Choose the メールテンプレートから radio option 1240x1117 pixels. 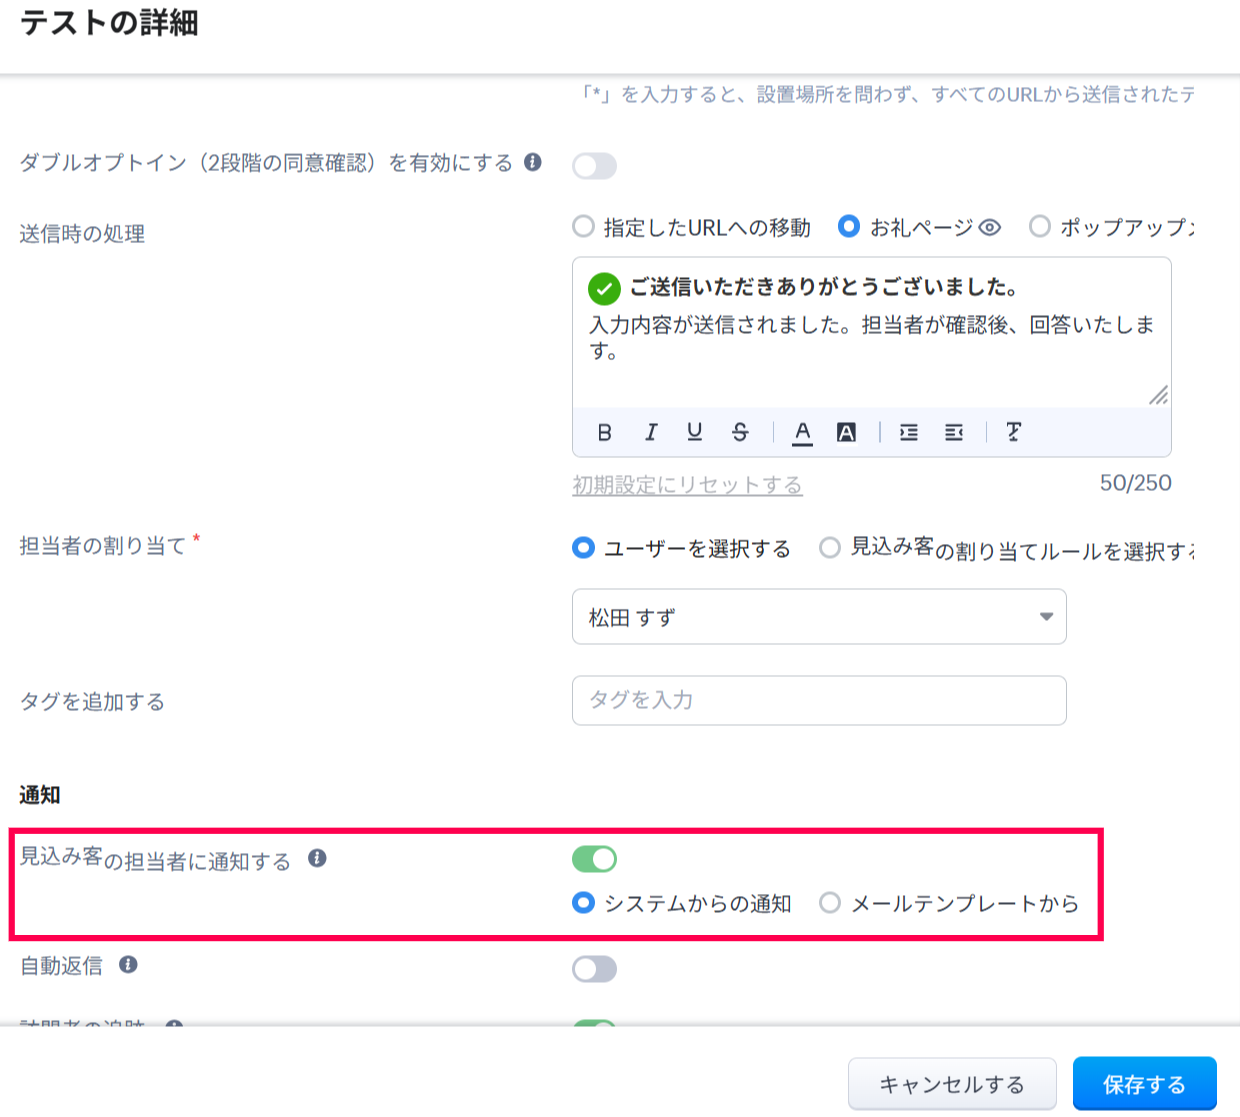click(x=830, y=903)
